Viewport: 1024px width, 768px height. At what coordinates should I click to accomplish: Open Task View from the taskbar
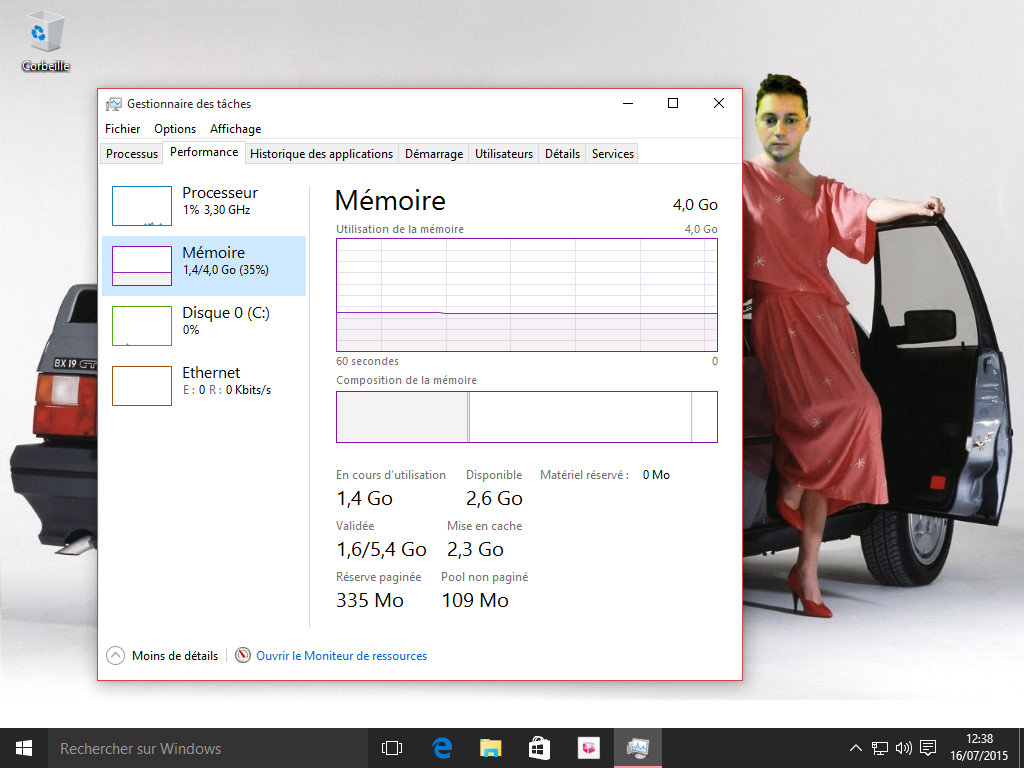point(392,748)
